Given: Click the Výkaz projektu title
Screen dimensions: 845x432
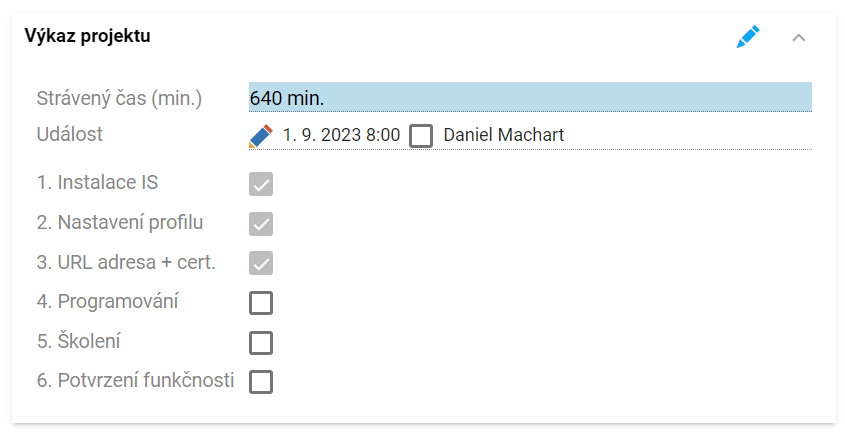Looking at the screenshot, I should (x=87, y=36).
